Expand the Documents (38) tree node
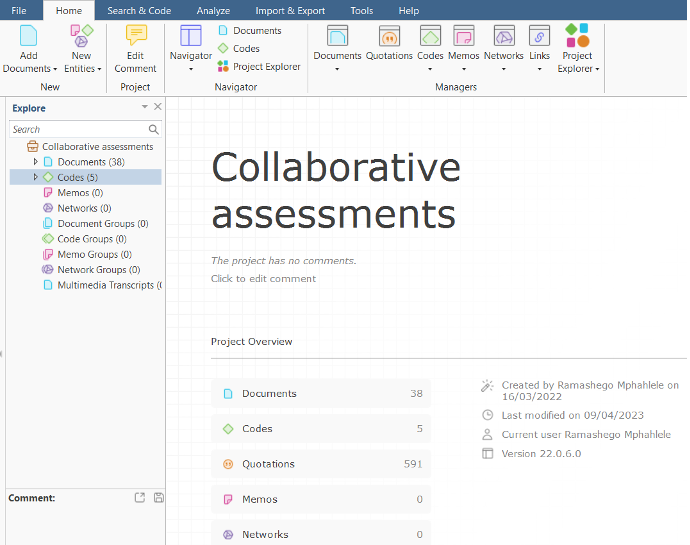The image size is (690, 545). coord(36,162)
